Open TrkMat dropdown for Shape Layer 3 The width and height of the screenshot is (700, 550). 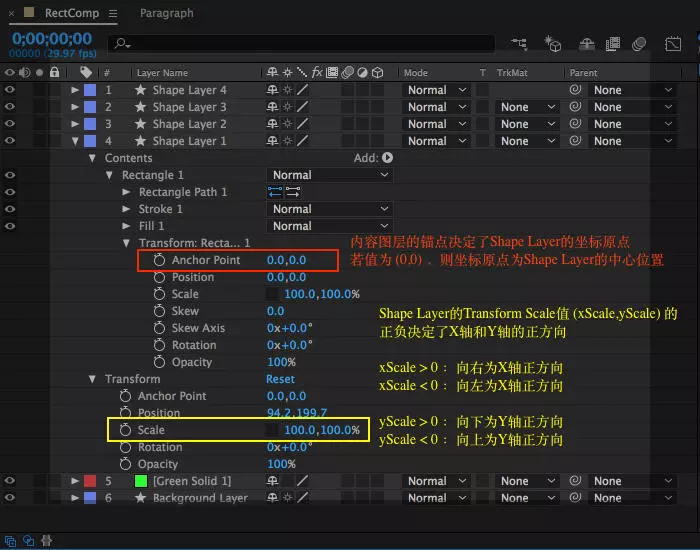tap(527, 107)
